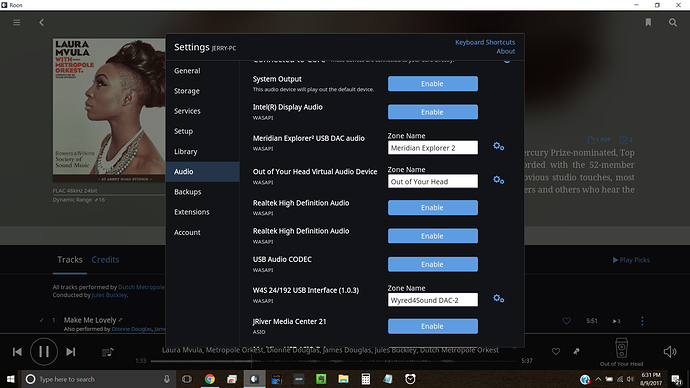This screenshot has width=690, height=388.
Task: Launch Chrome from the taskbar
Action: (209, 379)
